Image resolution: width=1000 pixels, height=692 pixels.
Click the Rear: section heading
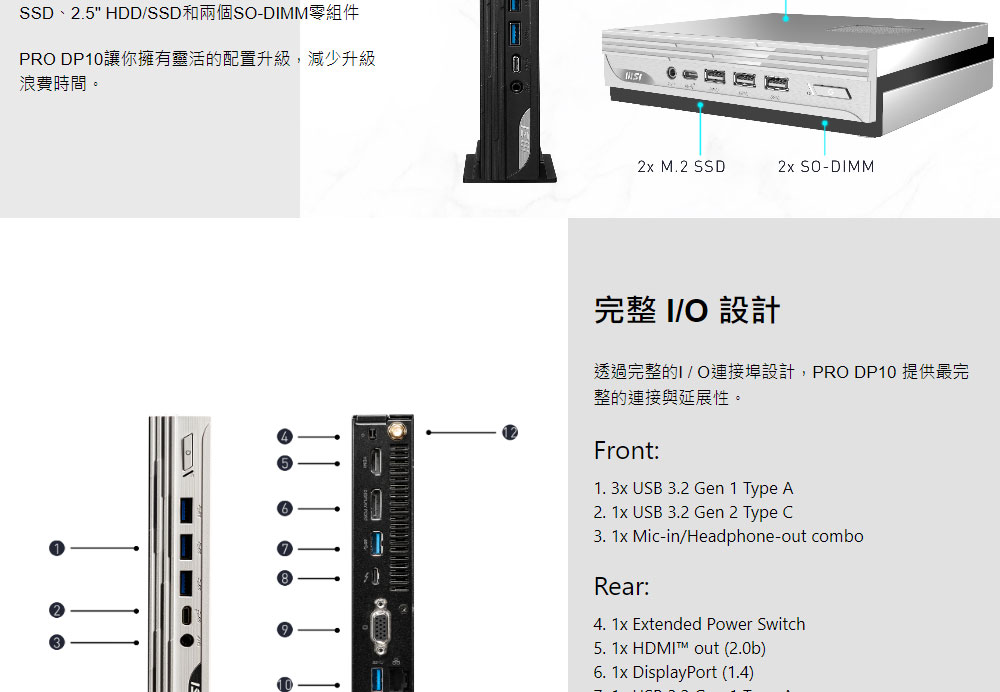tap(621, 587)
